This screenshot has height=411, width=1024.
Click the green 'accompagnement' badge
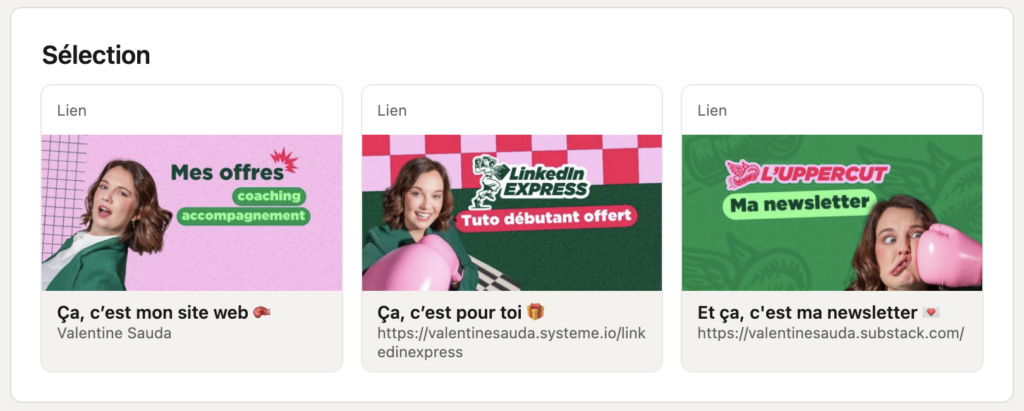click(243, 216)
